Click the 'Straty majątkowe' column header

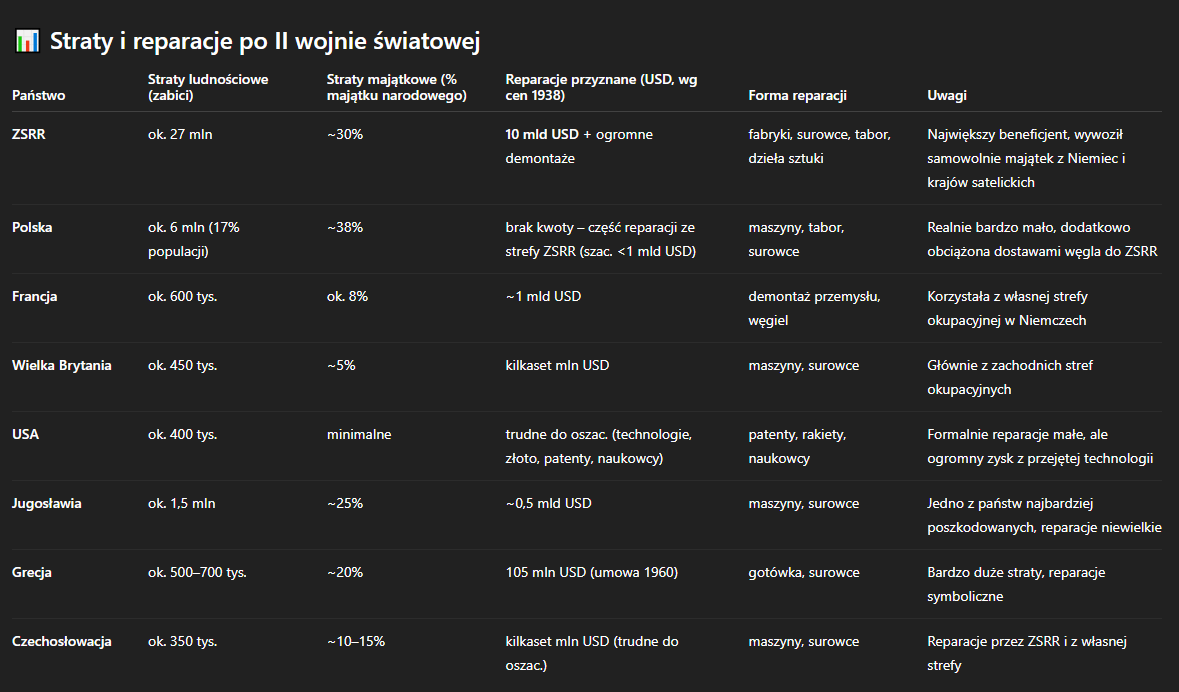(x=397, y=87)
